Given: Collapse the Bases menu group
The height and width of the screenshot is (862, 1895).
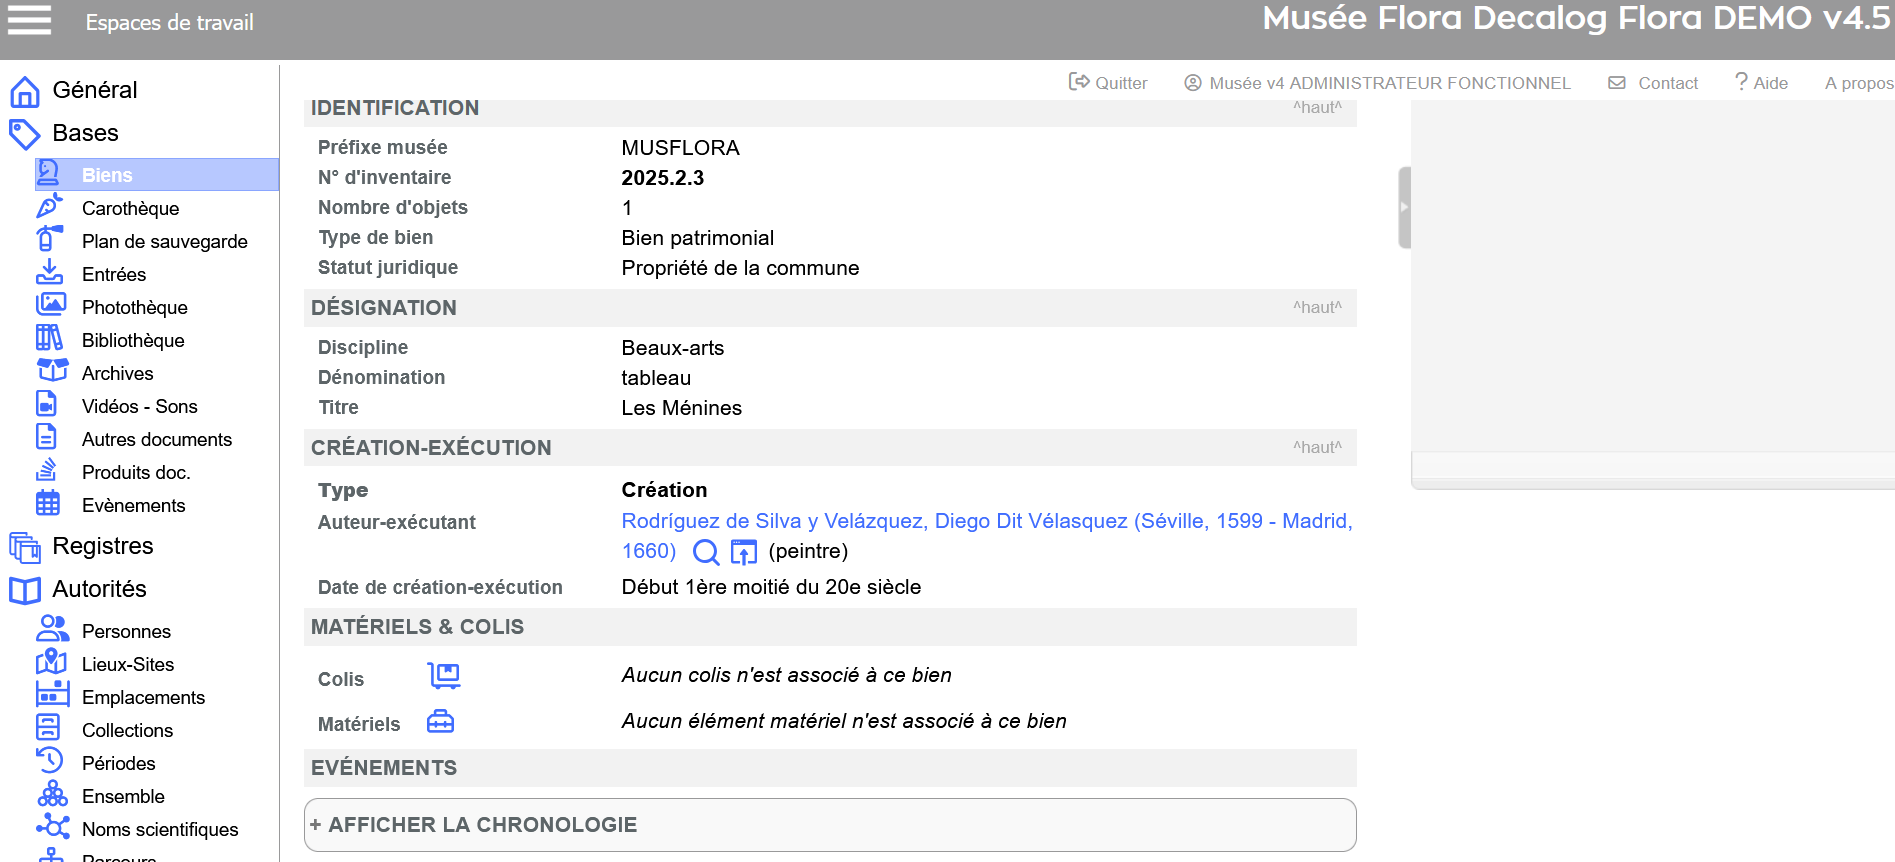Looking at the screenshot, I should point(85,133).
